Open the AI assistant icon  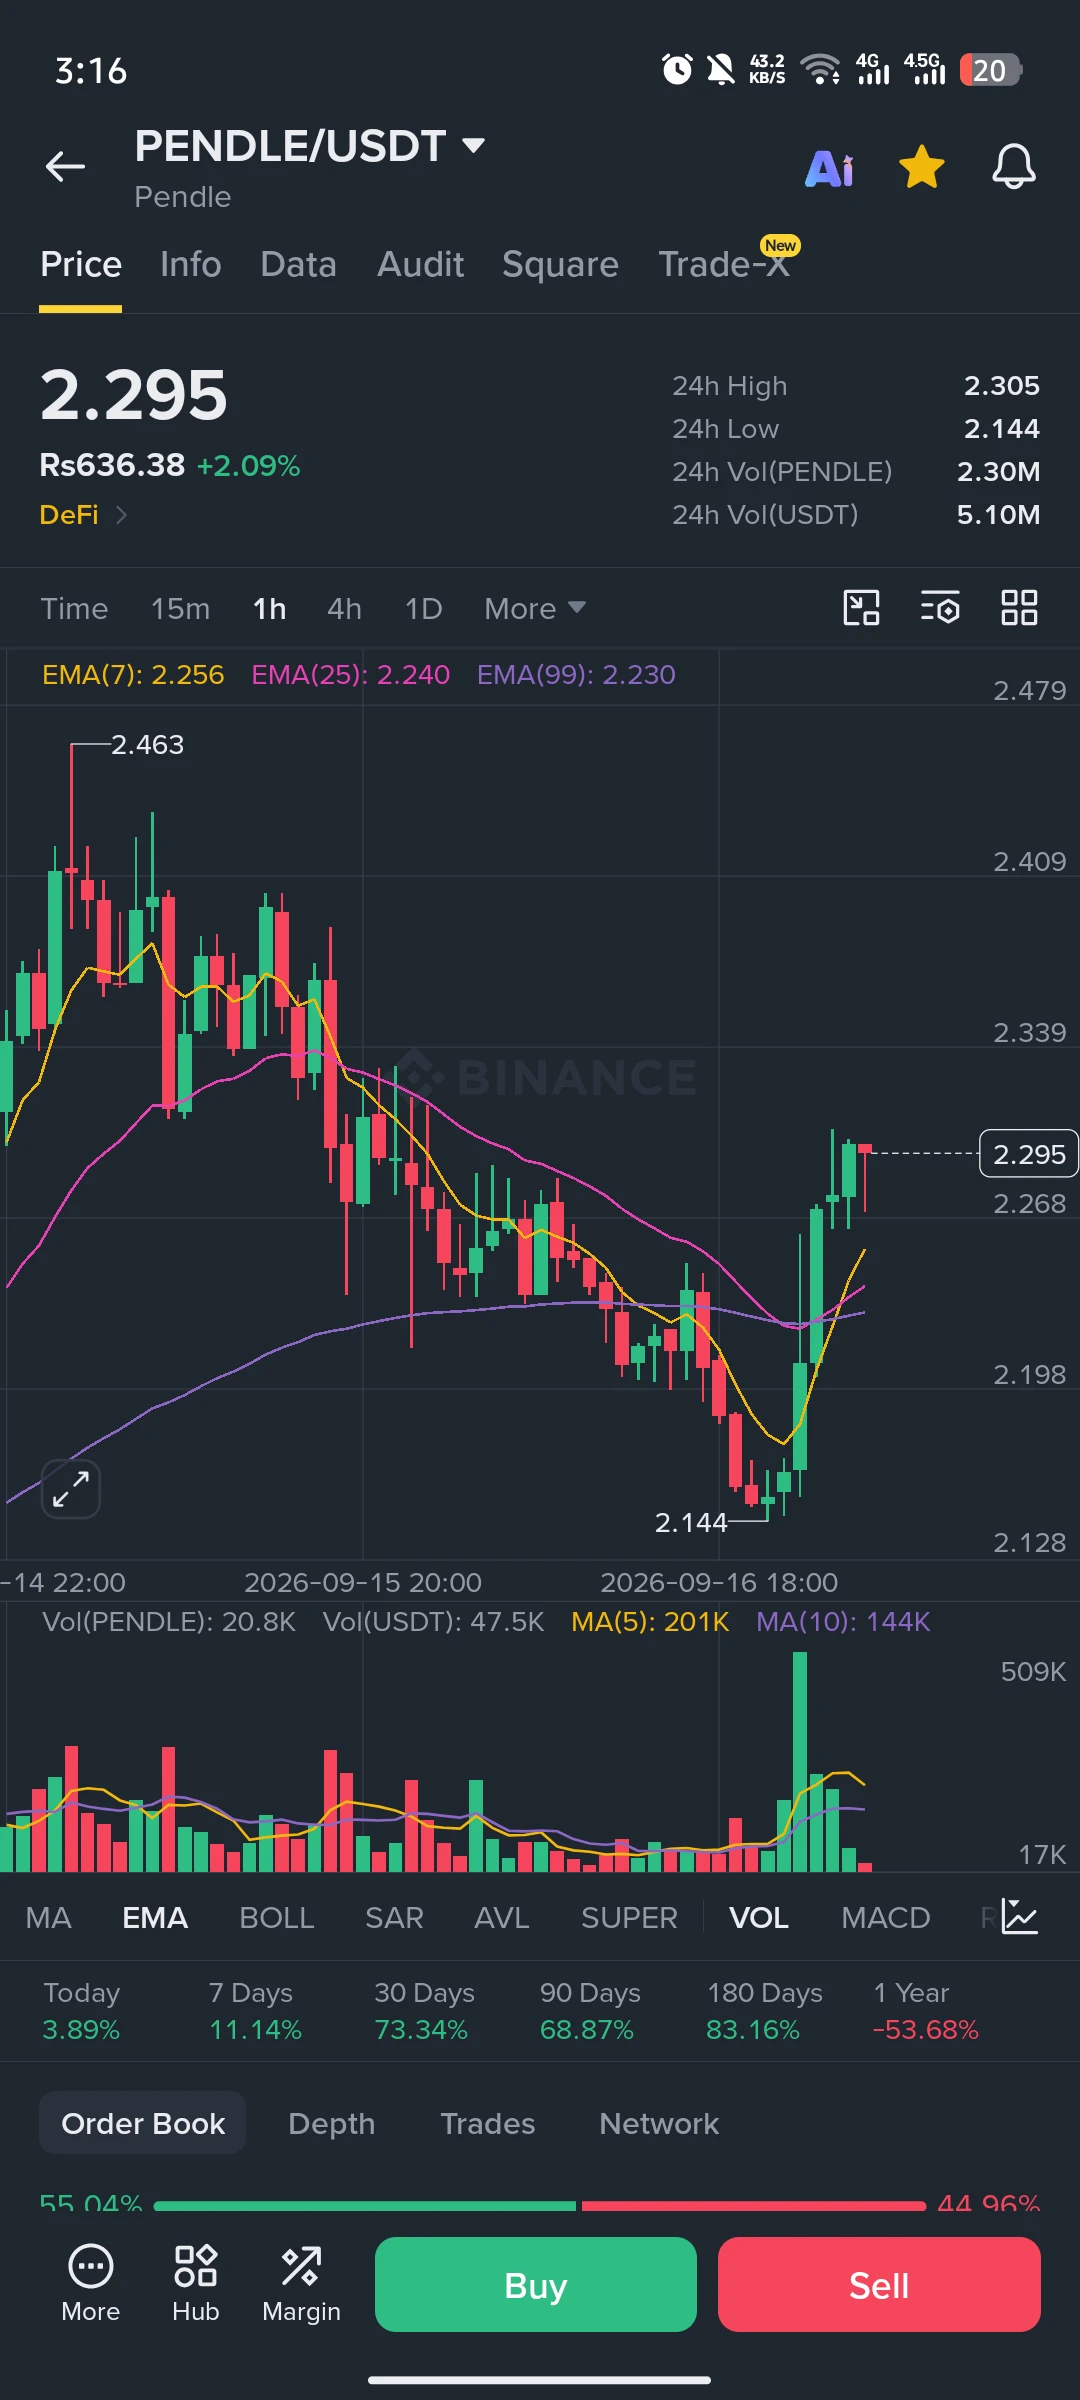click(x=830, y=168)
